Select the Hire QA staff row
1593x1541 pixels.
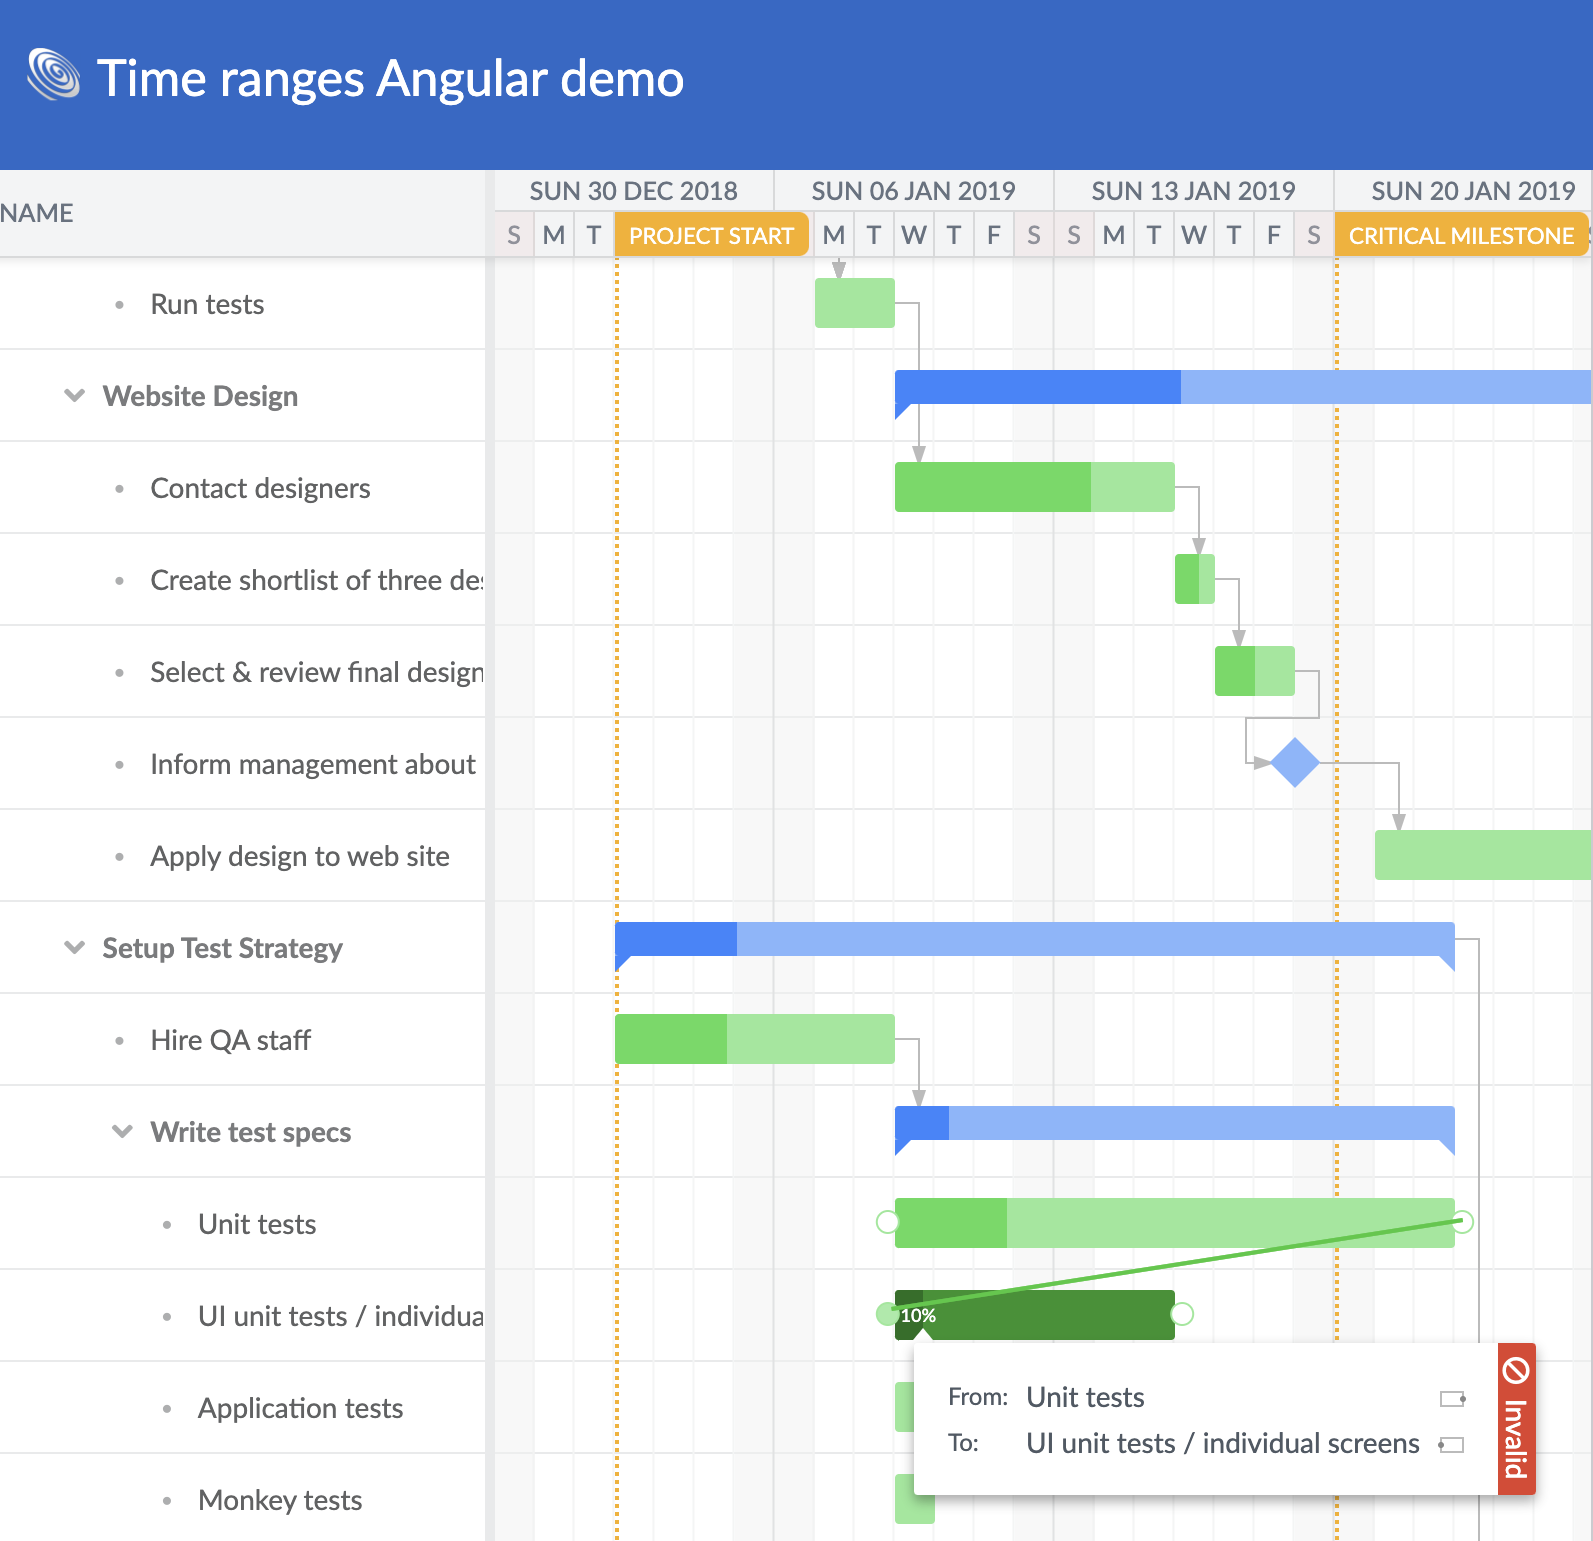click(x=242, y=1040)
